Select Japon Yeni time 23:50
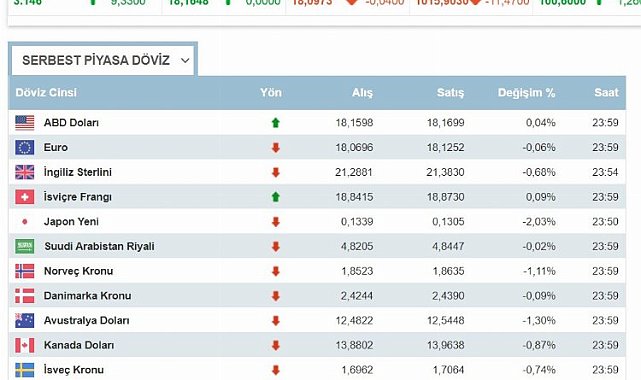Image resolution: width=641 pixels, height=380 pixels. [x=605, y=222]
